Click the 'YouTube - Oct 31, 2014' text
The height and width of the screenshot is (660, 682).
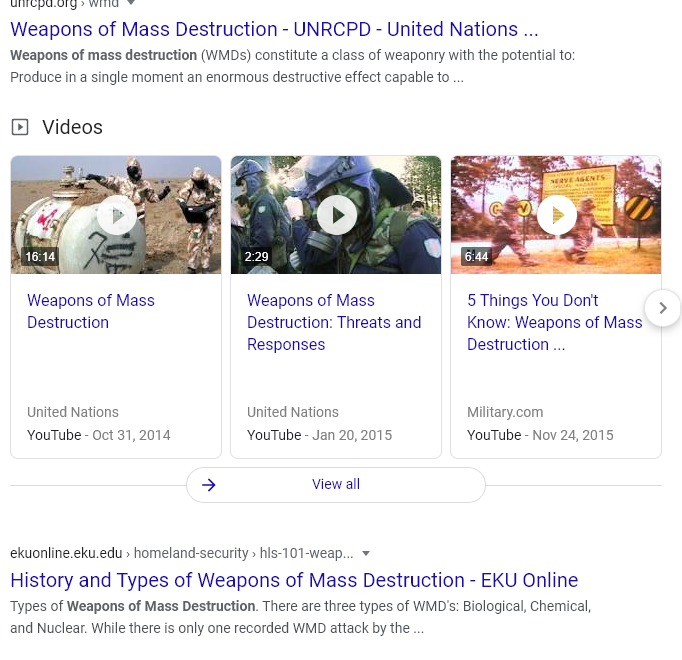pyautogui.click(x=99, y=435)
